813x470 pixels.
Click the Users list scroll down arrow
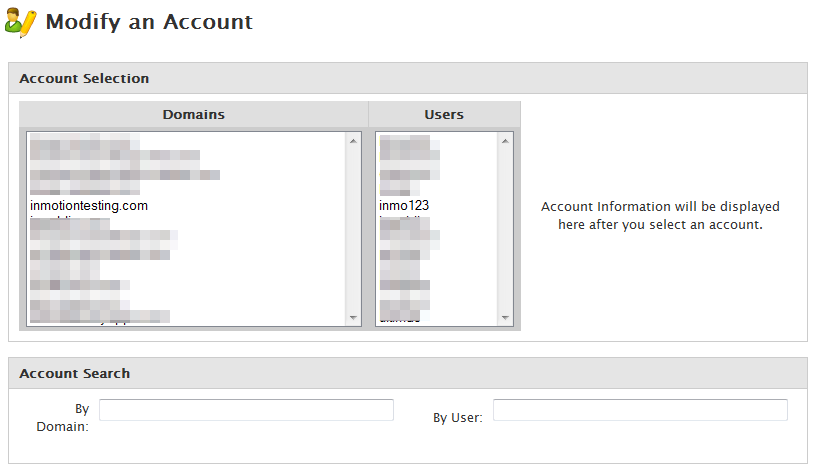tap(505, 318)
